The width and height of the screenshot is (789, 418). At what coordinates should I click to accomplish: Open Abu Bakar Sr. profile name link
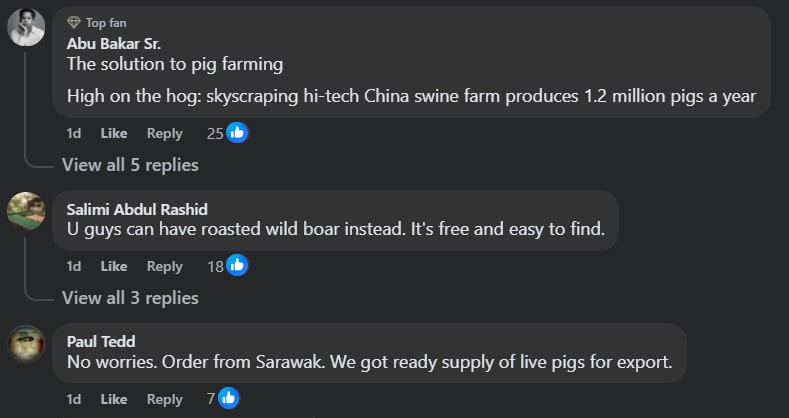(x=113, y=43)
